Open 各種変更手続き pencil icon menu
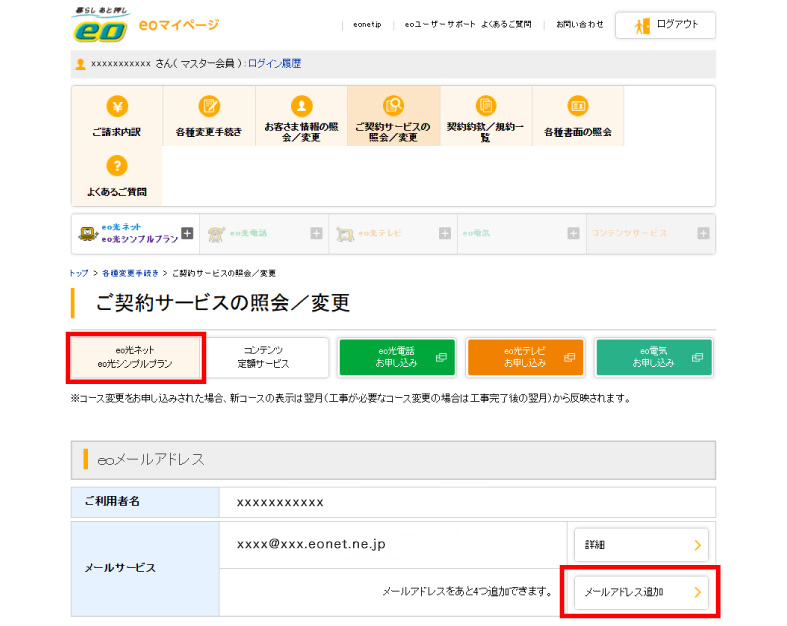The height and width of the screenshot is (626, 787). coord(209,116)
